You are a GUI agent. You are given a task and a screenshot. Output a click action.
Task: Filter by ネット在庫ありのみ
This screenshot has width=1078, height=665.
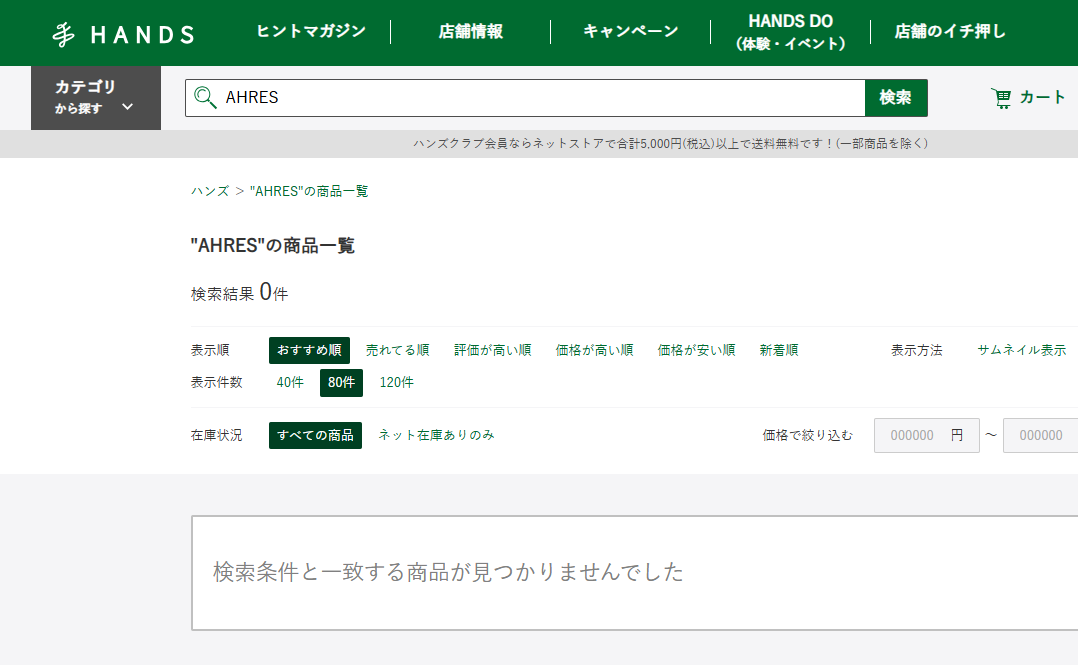coord(436,435)
